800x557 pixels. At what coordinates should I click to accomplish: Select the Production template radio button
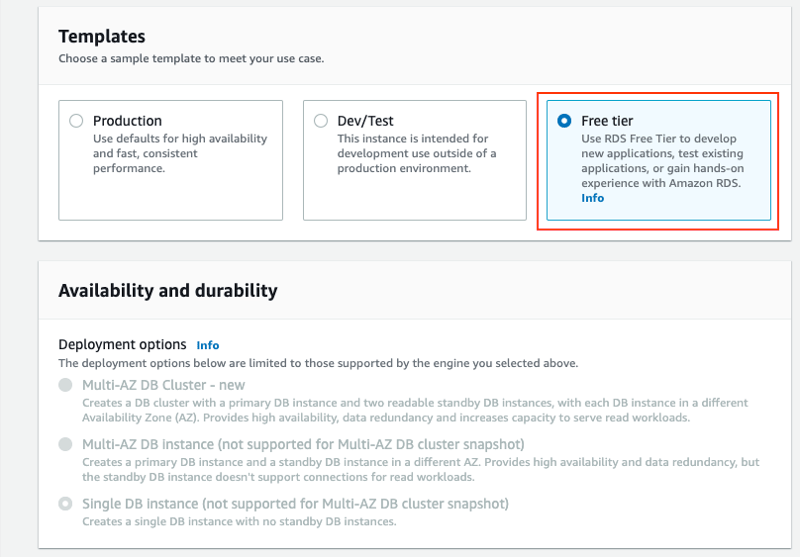click(x=76, y=121)
